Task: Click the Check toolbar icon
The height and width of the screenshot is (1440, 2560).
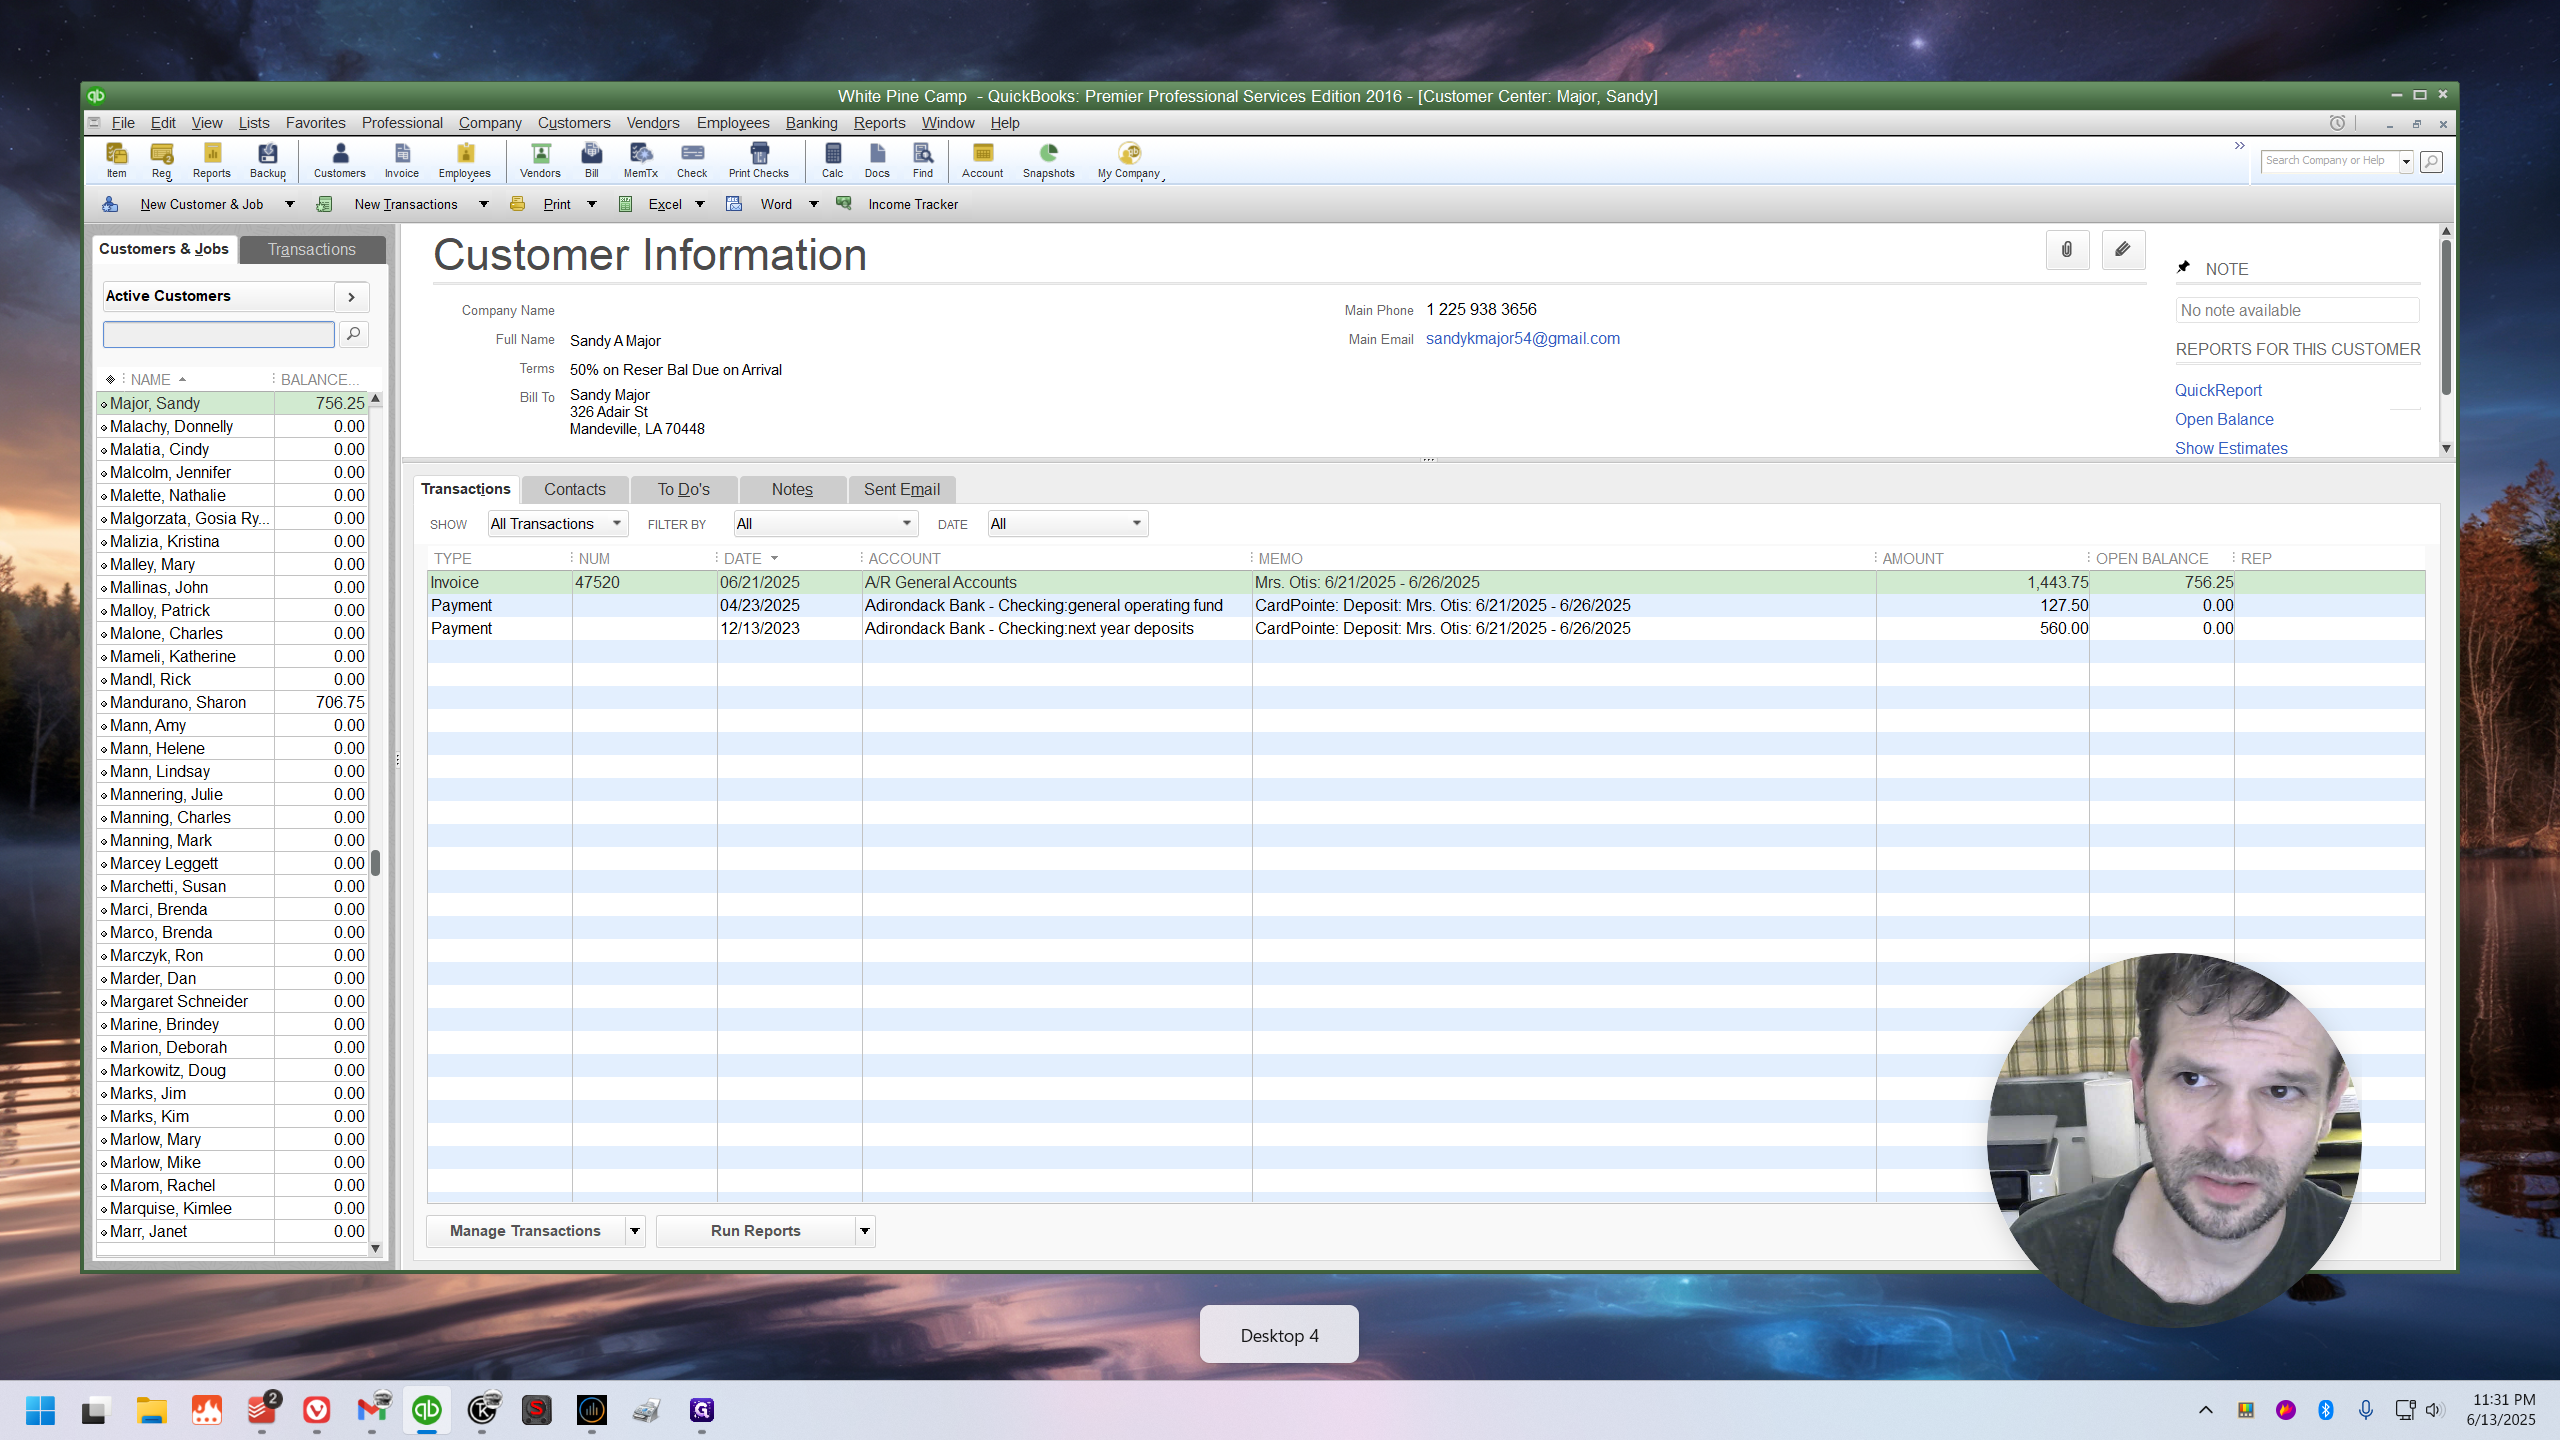Action: (x=692, y=160)
